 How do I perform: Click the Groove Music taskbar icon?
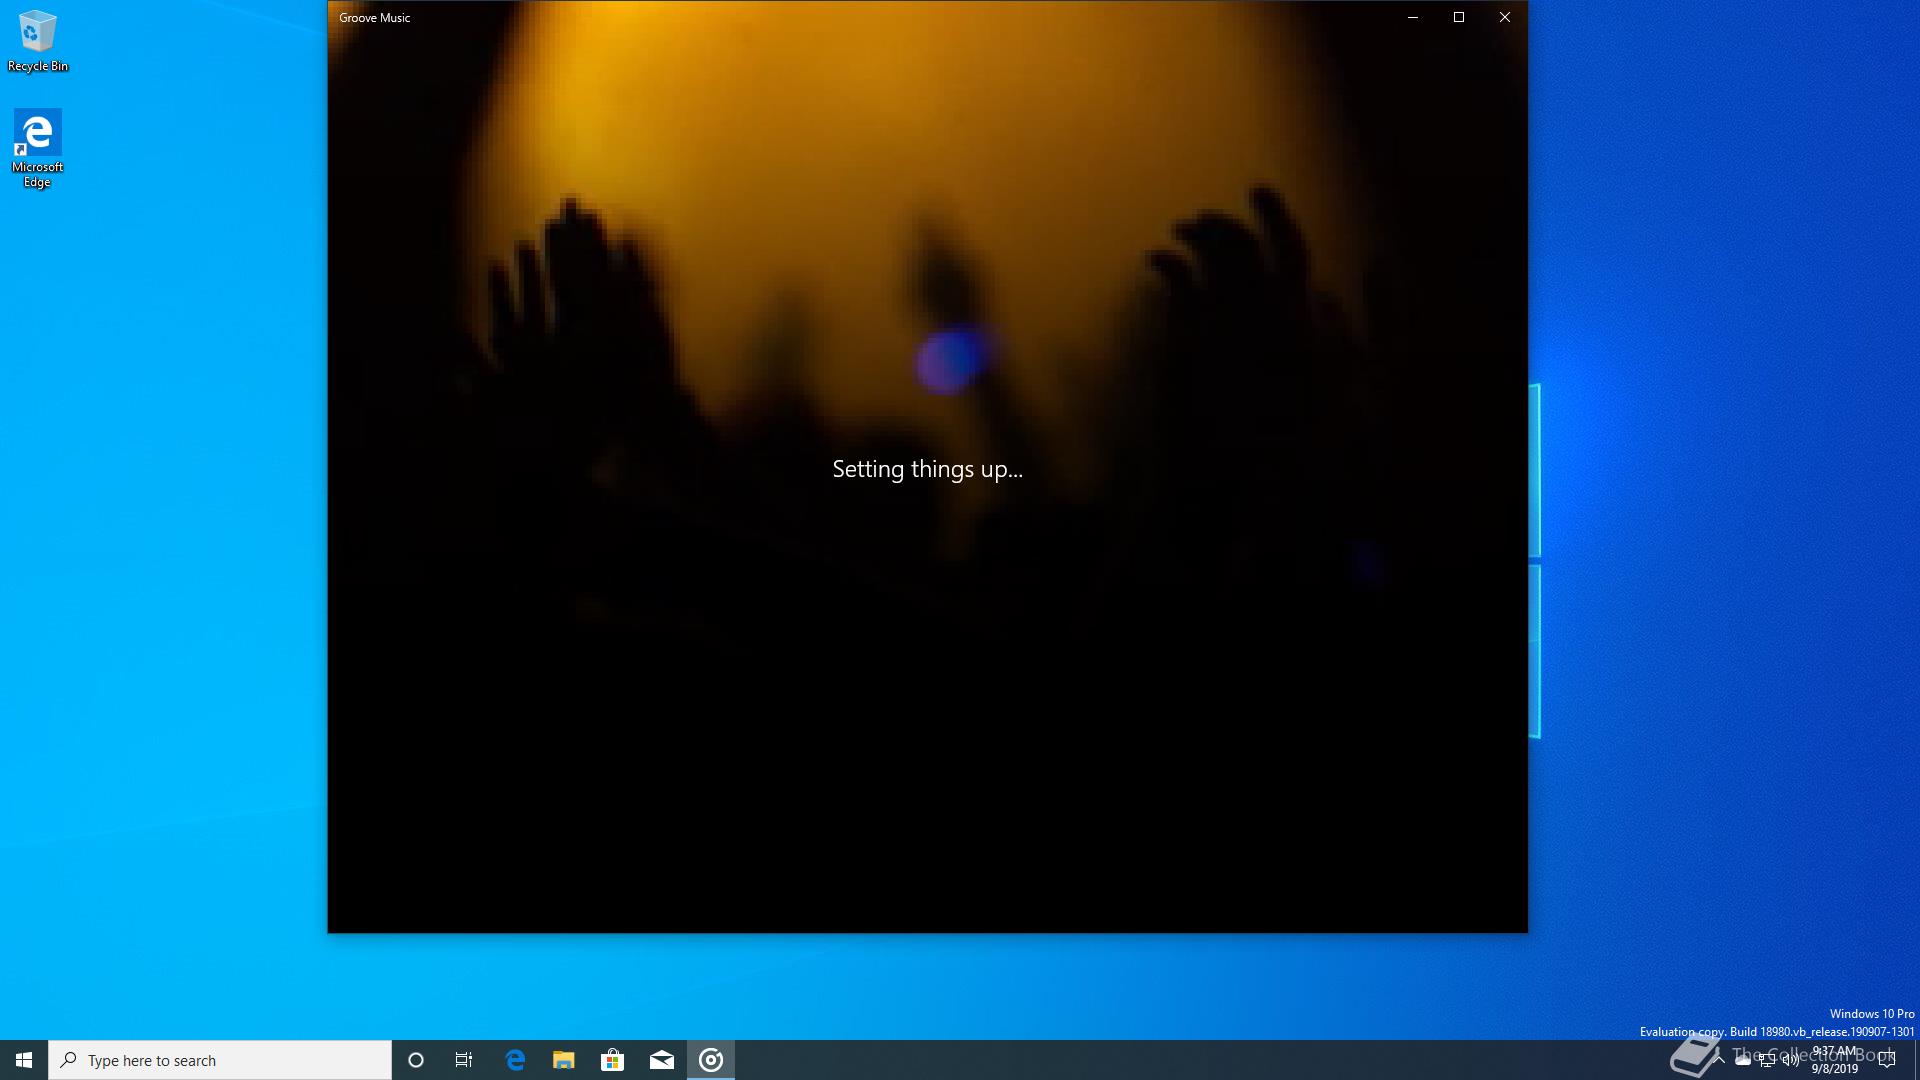(x=711, y=1060)
